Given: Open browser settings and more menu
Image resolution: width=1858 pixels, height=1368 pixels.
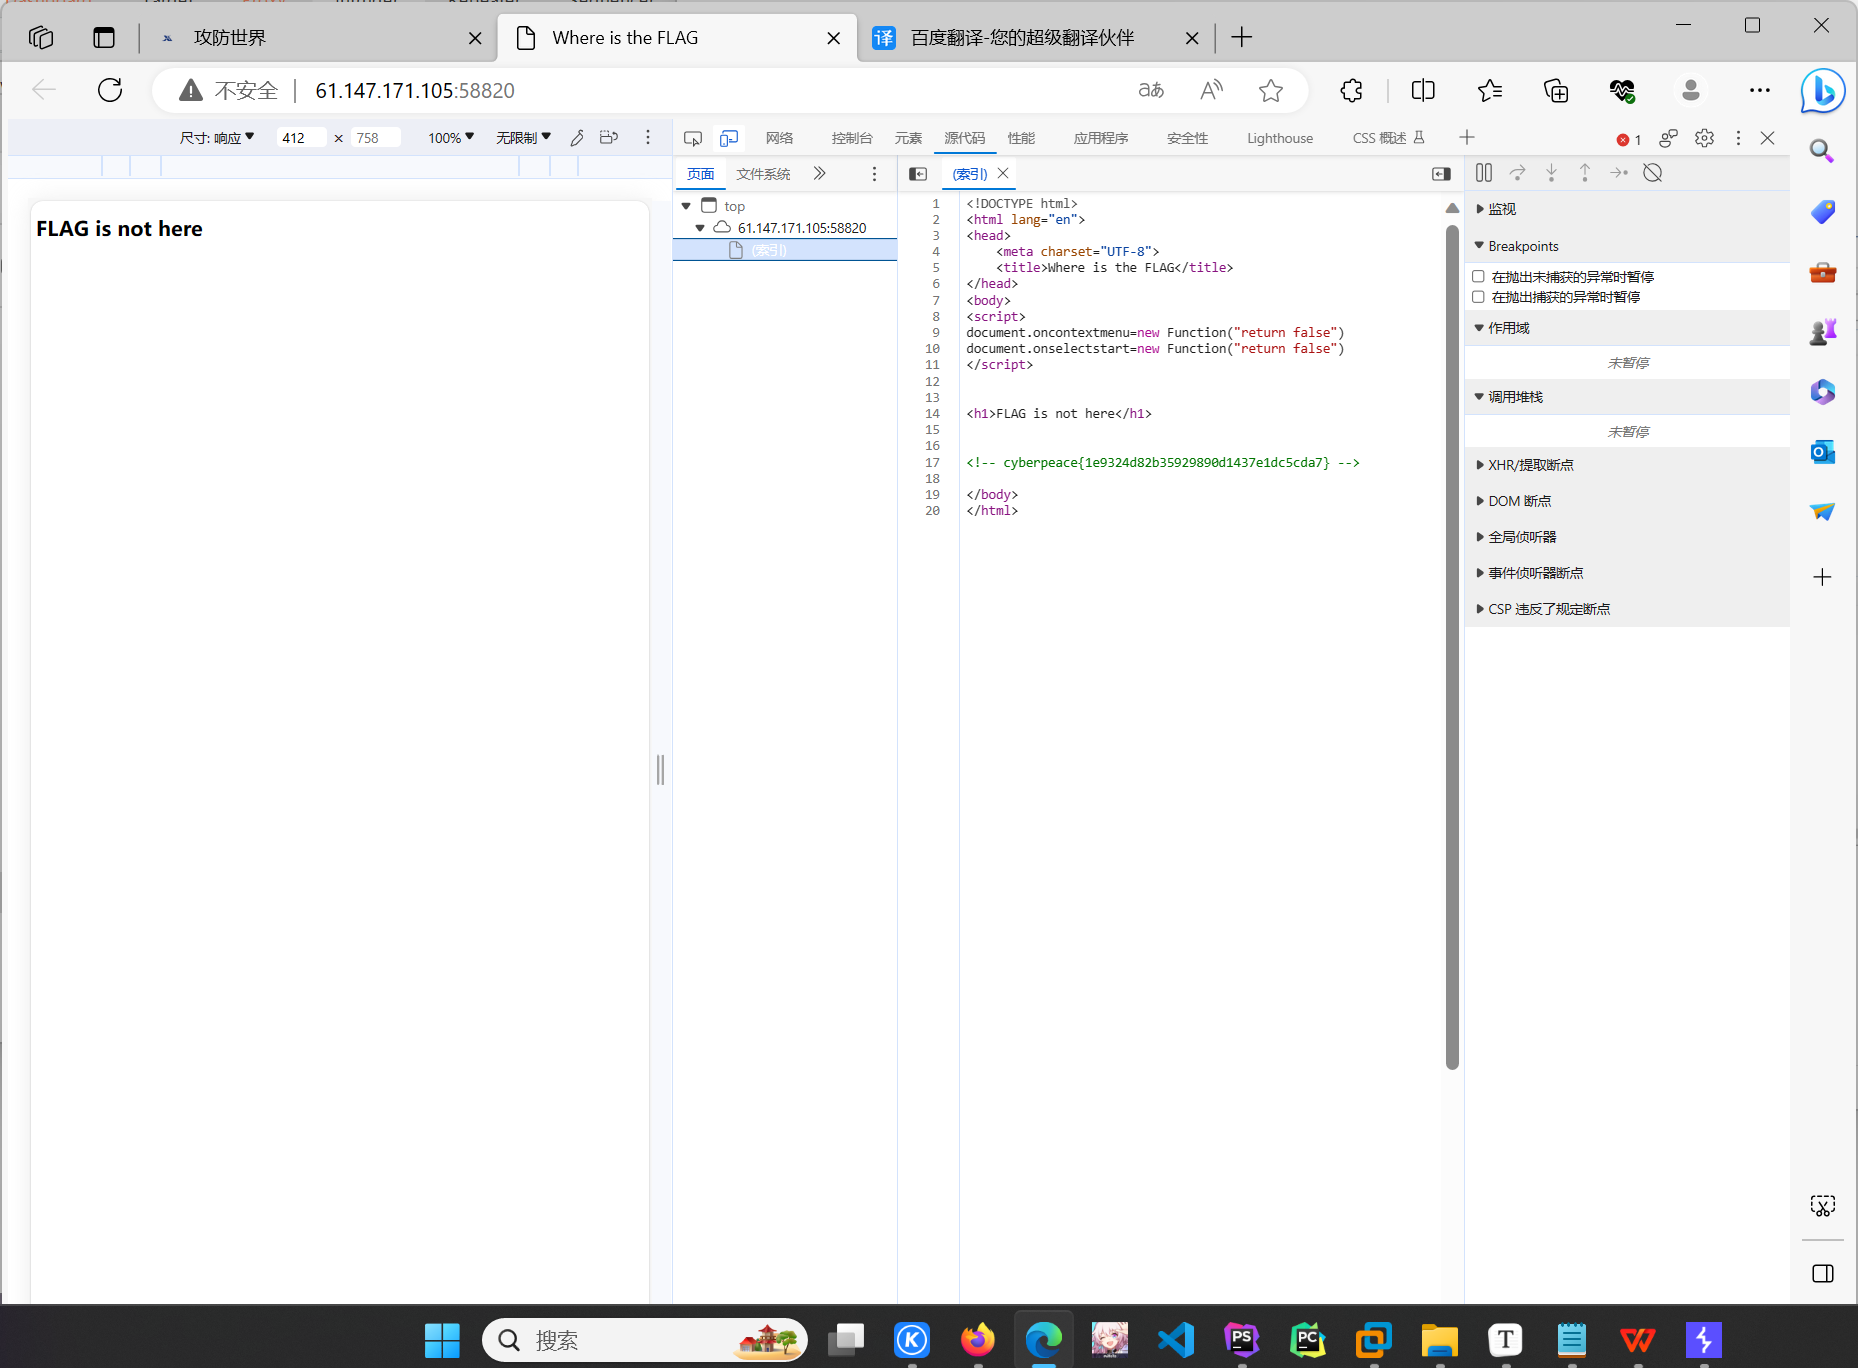Looking at the screenshot, I should point(1760,90).
